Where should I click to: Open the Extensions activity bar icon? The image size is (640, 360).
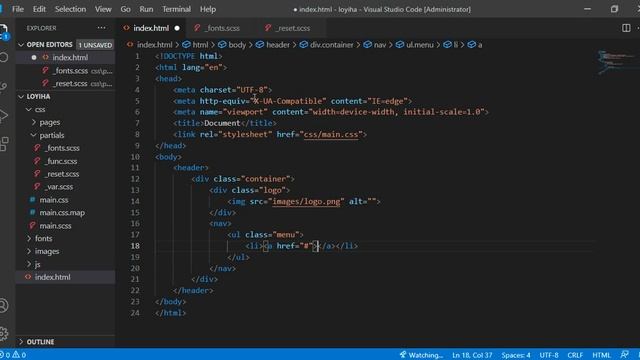click(x=4, y=144)
